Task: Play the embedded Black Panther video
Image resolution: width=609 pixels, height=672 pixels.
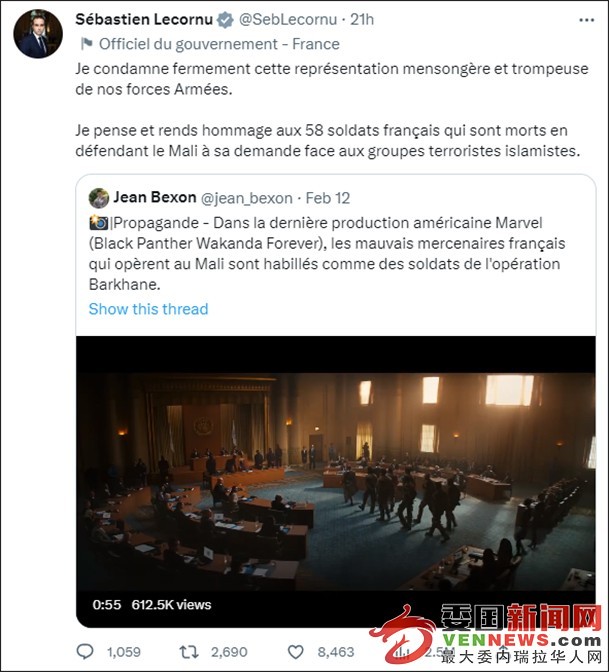Action: pos(336,481)
